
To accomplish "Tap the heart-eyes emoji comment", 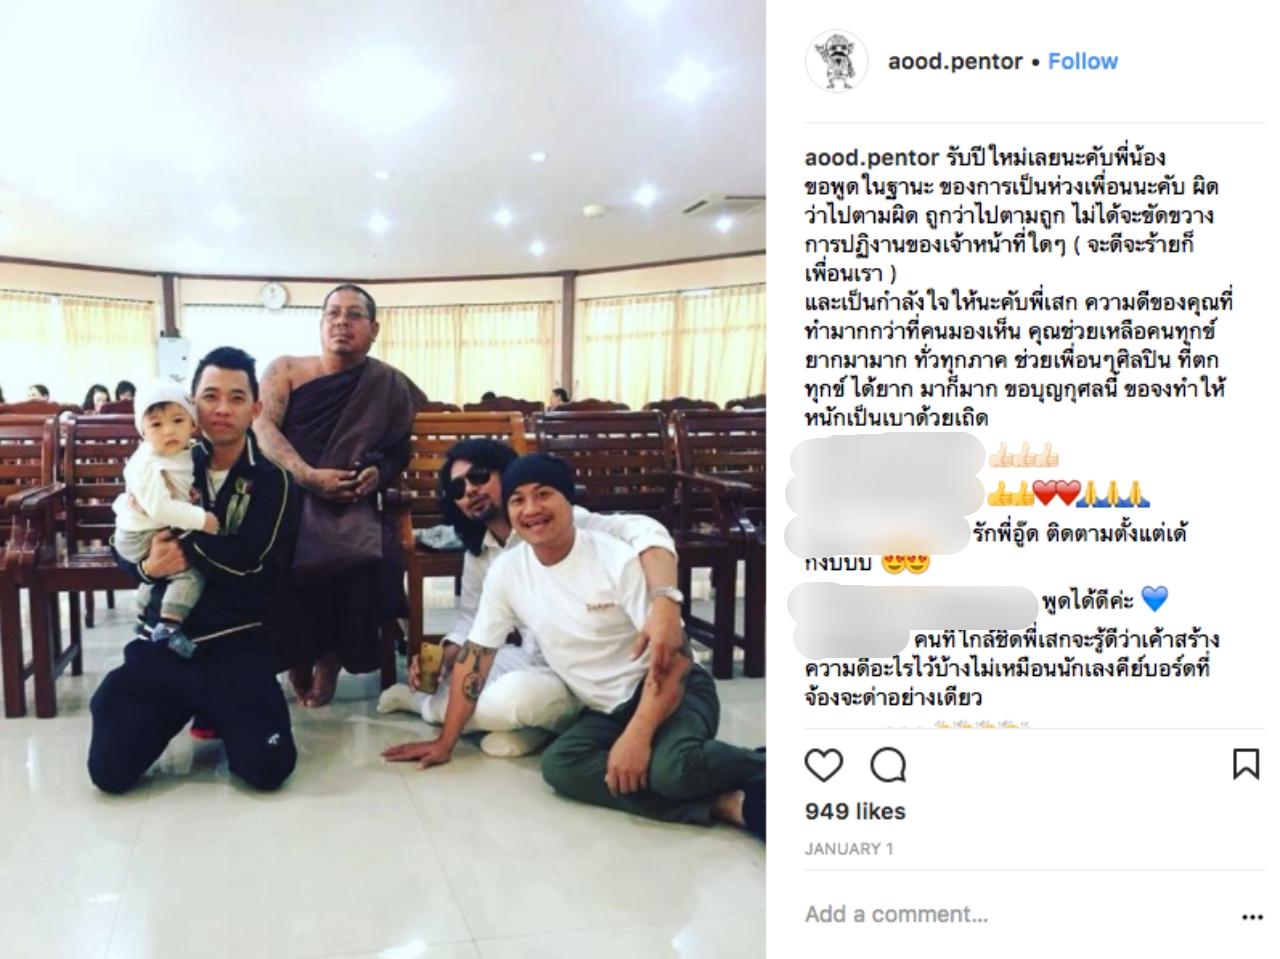I will pos(905,563).
